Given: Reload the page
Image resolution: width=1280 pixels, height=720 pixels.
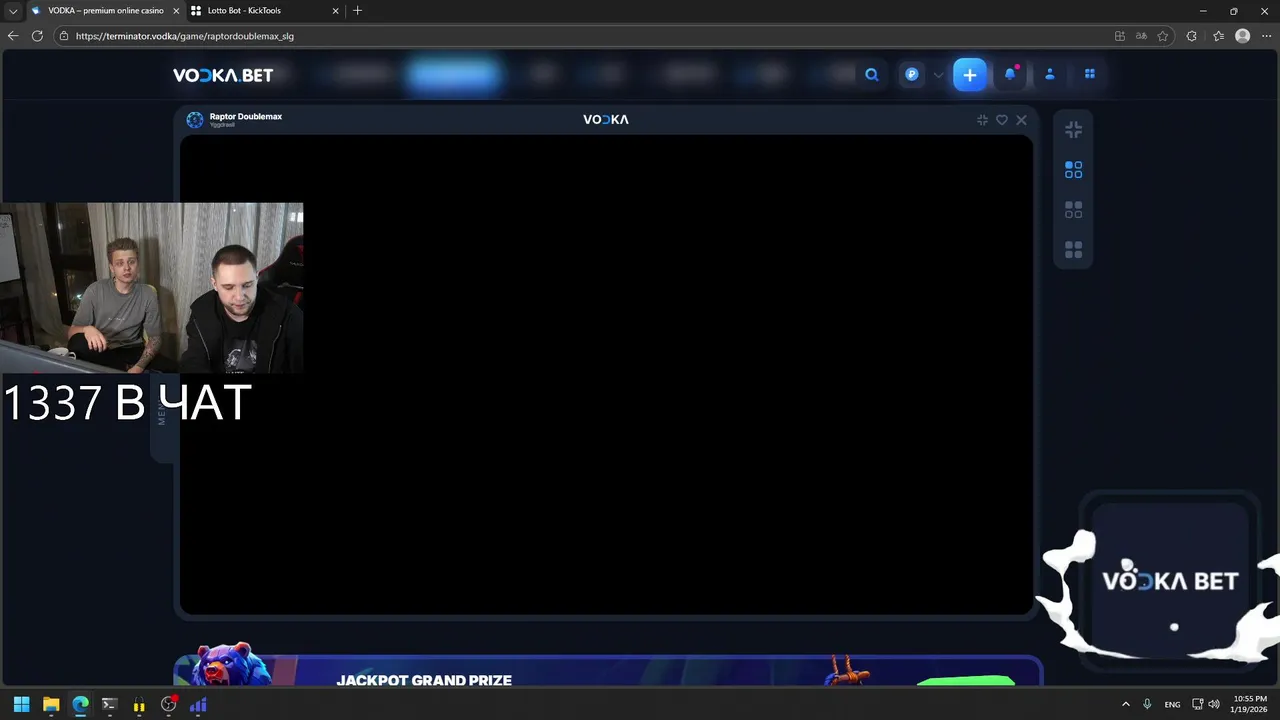Looking at the screenshot, I should tap(37, 36).
